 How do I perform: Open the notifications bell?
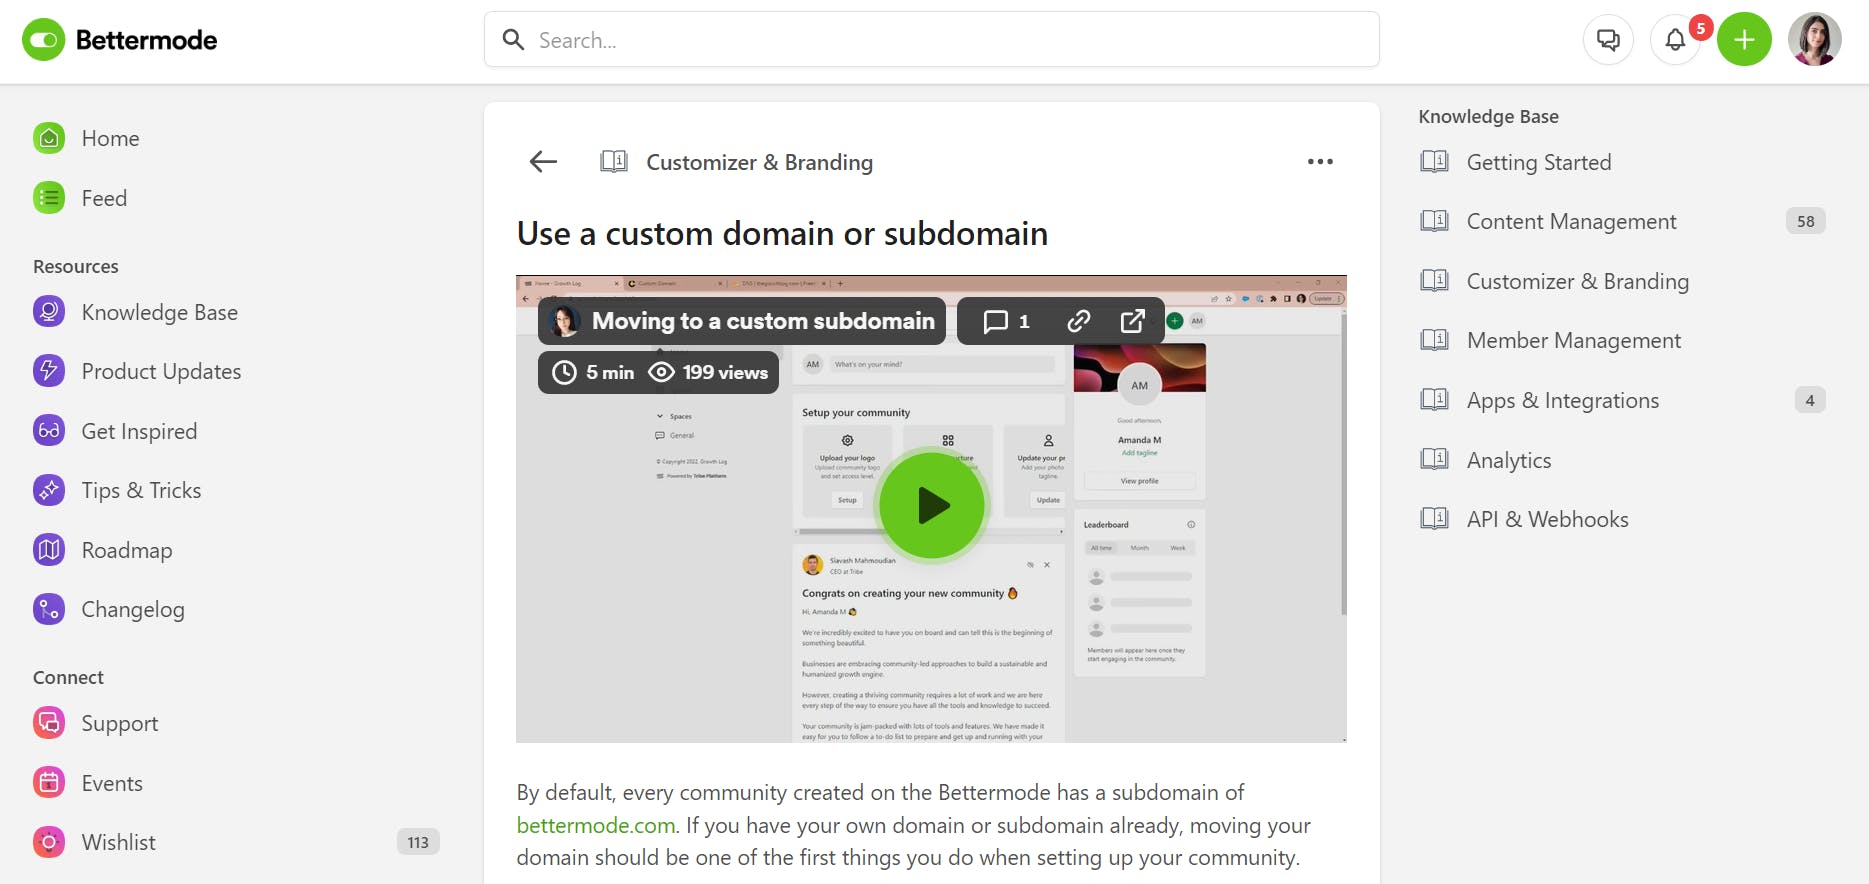(x=1675, y=40)
